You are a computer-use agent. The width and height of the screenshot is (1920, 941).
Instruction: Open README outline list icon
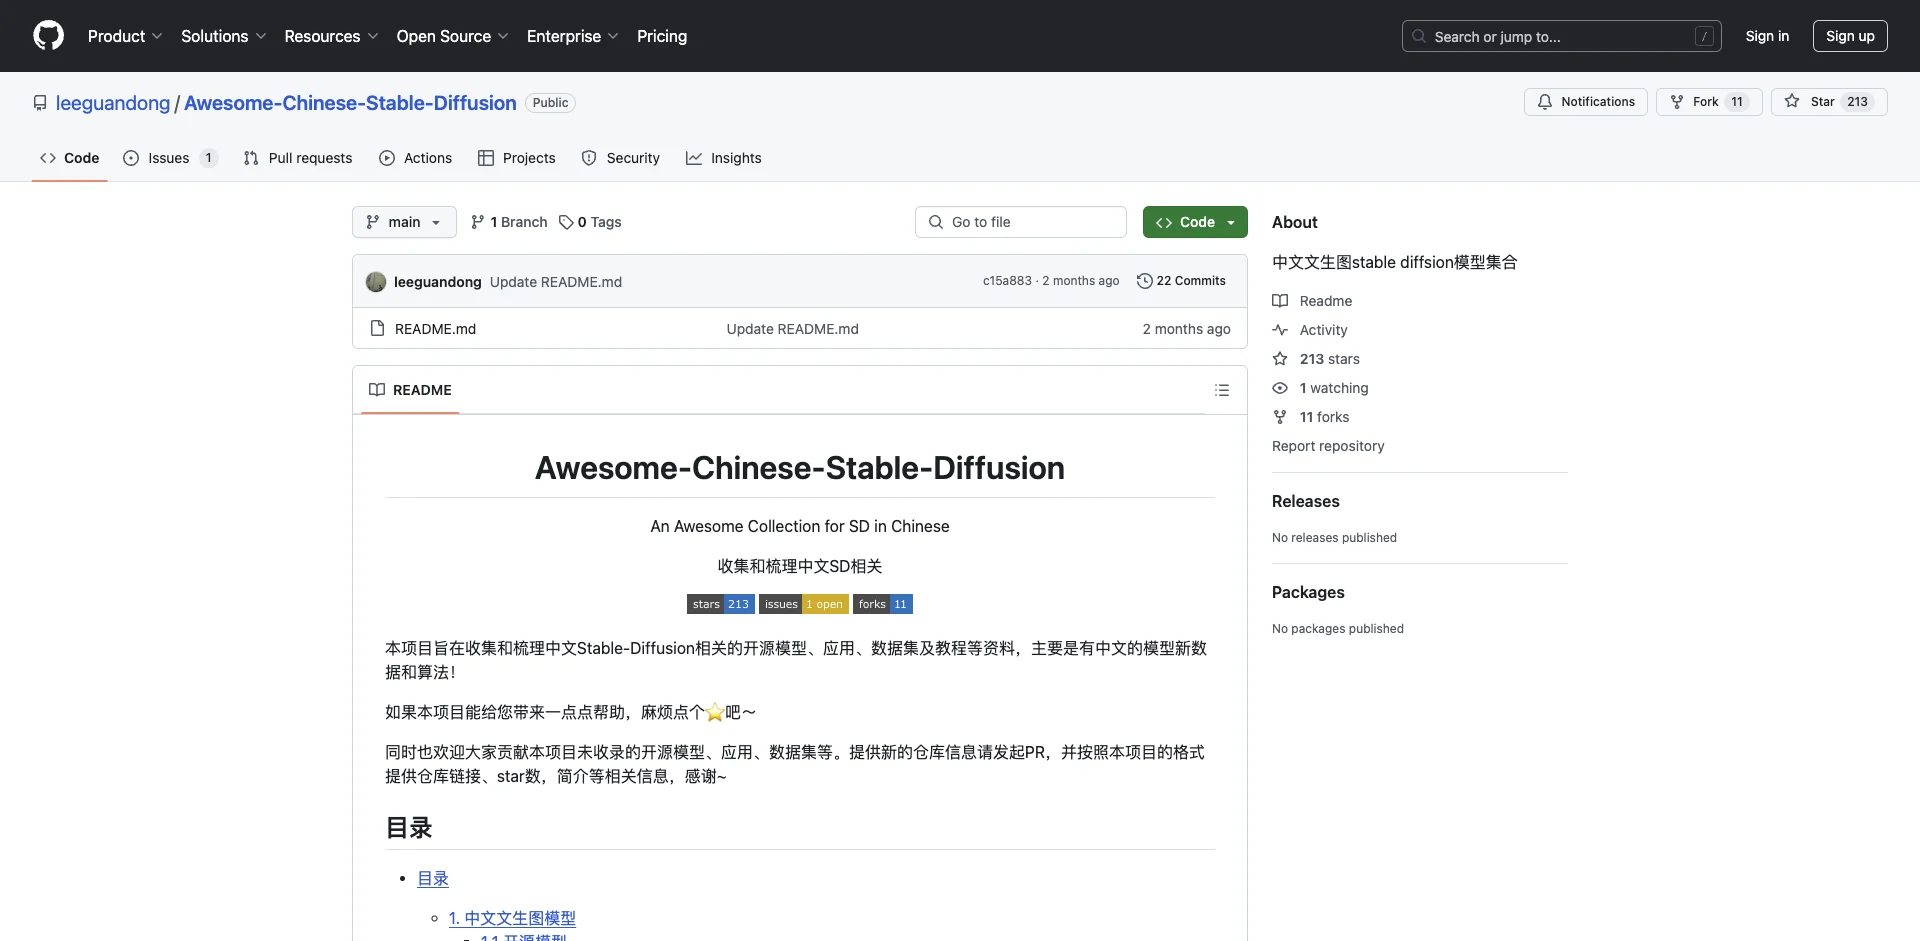click(1222, 390)
